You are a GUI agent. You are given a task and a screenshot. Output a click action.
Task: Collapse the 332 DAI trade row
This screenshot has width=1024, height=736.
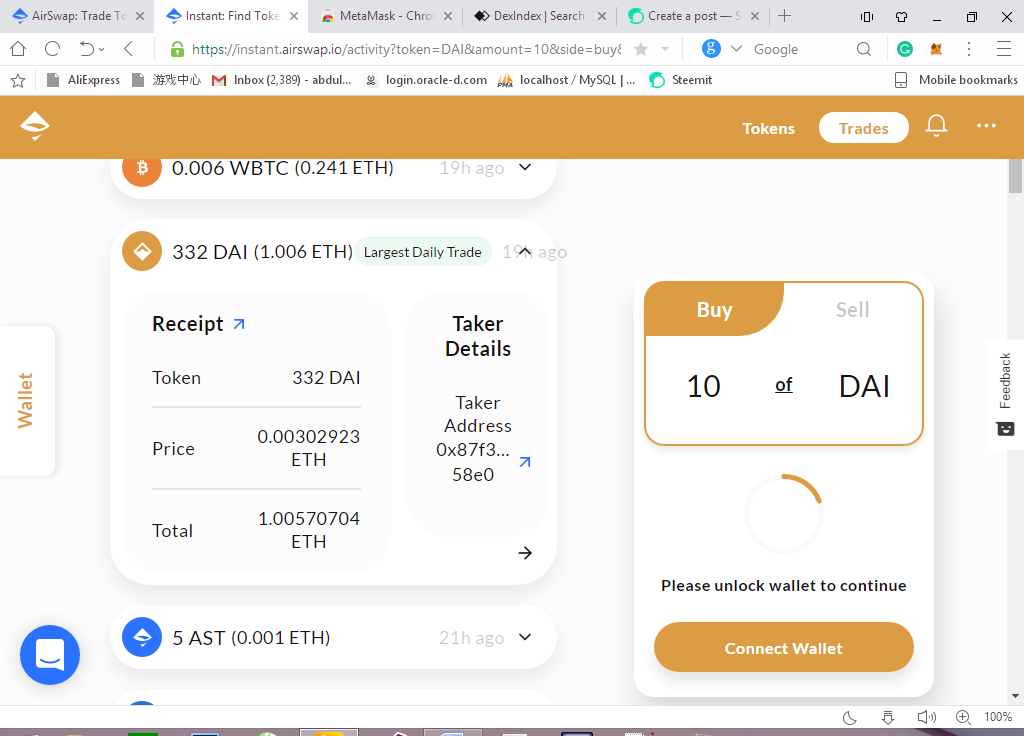pos(525,251)
